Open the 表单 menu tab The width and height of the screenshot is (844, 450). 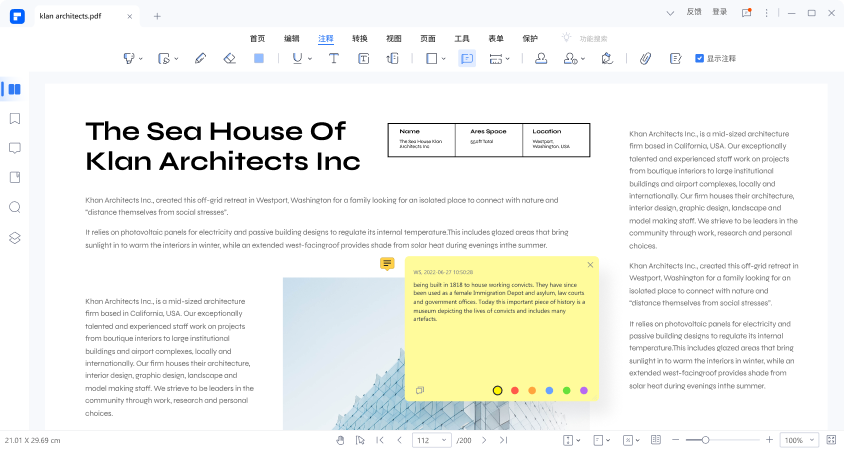[x=496, y=38]
